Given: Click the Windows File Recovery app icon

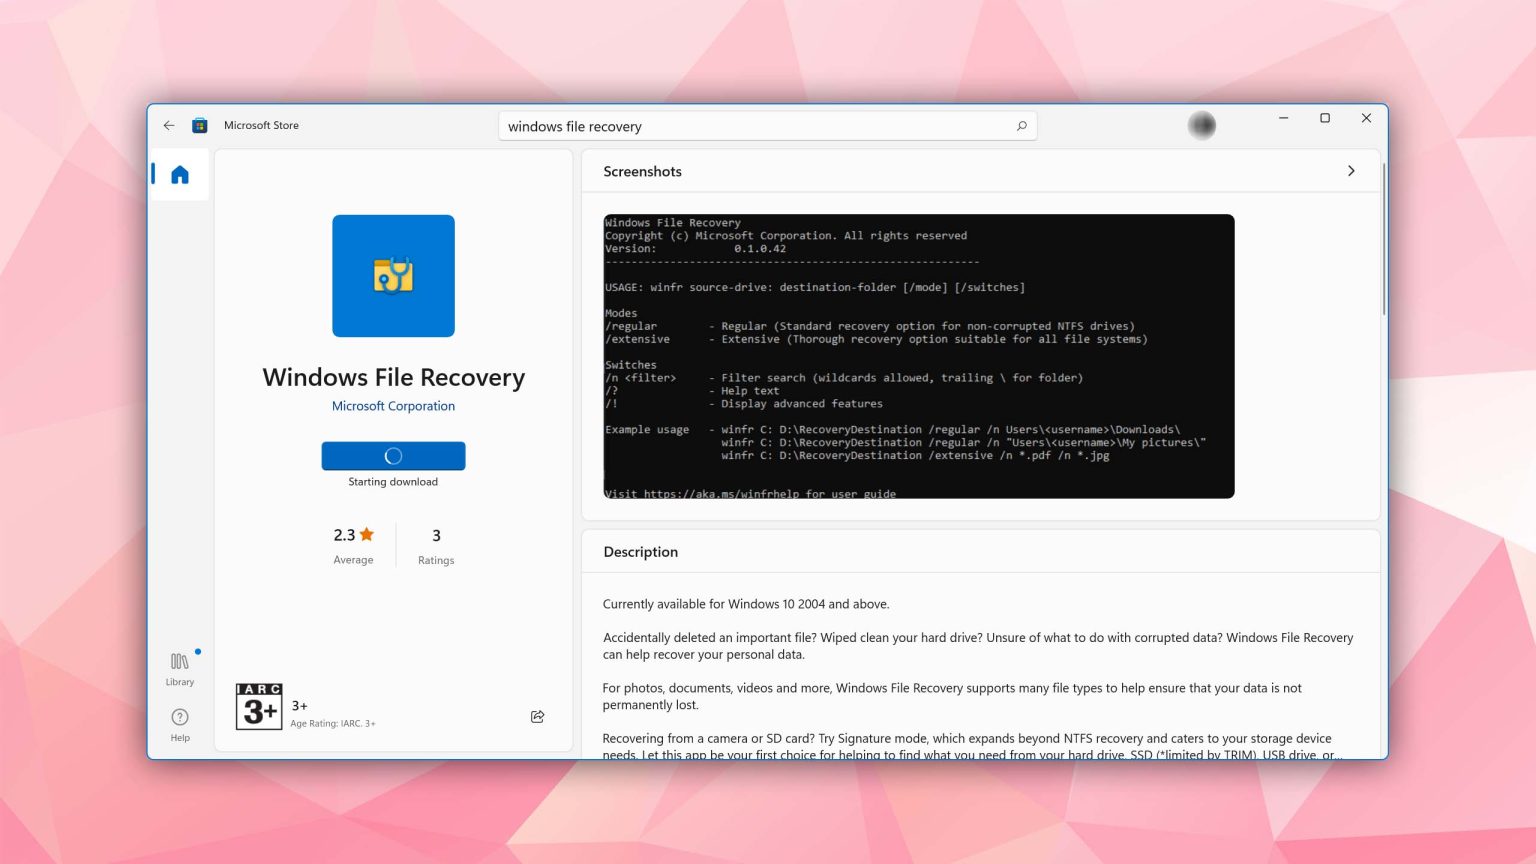Looking at the screenshot, I should click(393, 276).
